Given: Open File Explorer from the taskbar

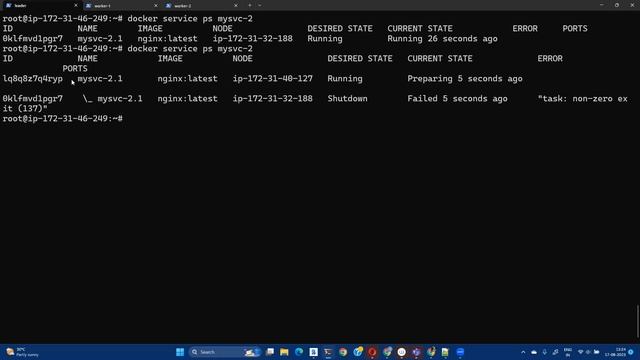Looking at the screenshot, I should [x=284, y=352].
